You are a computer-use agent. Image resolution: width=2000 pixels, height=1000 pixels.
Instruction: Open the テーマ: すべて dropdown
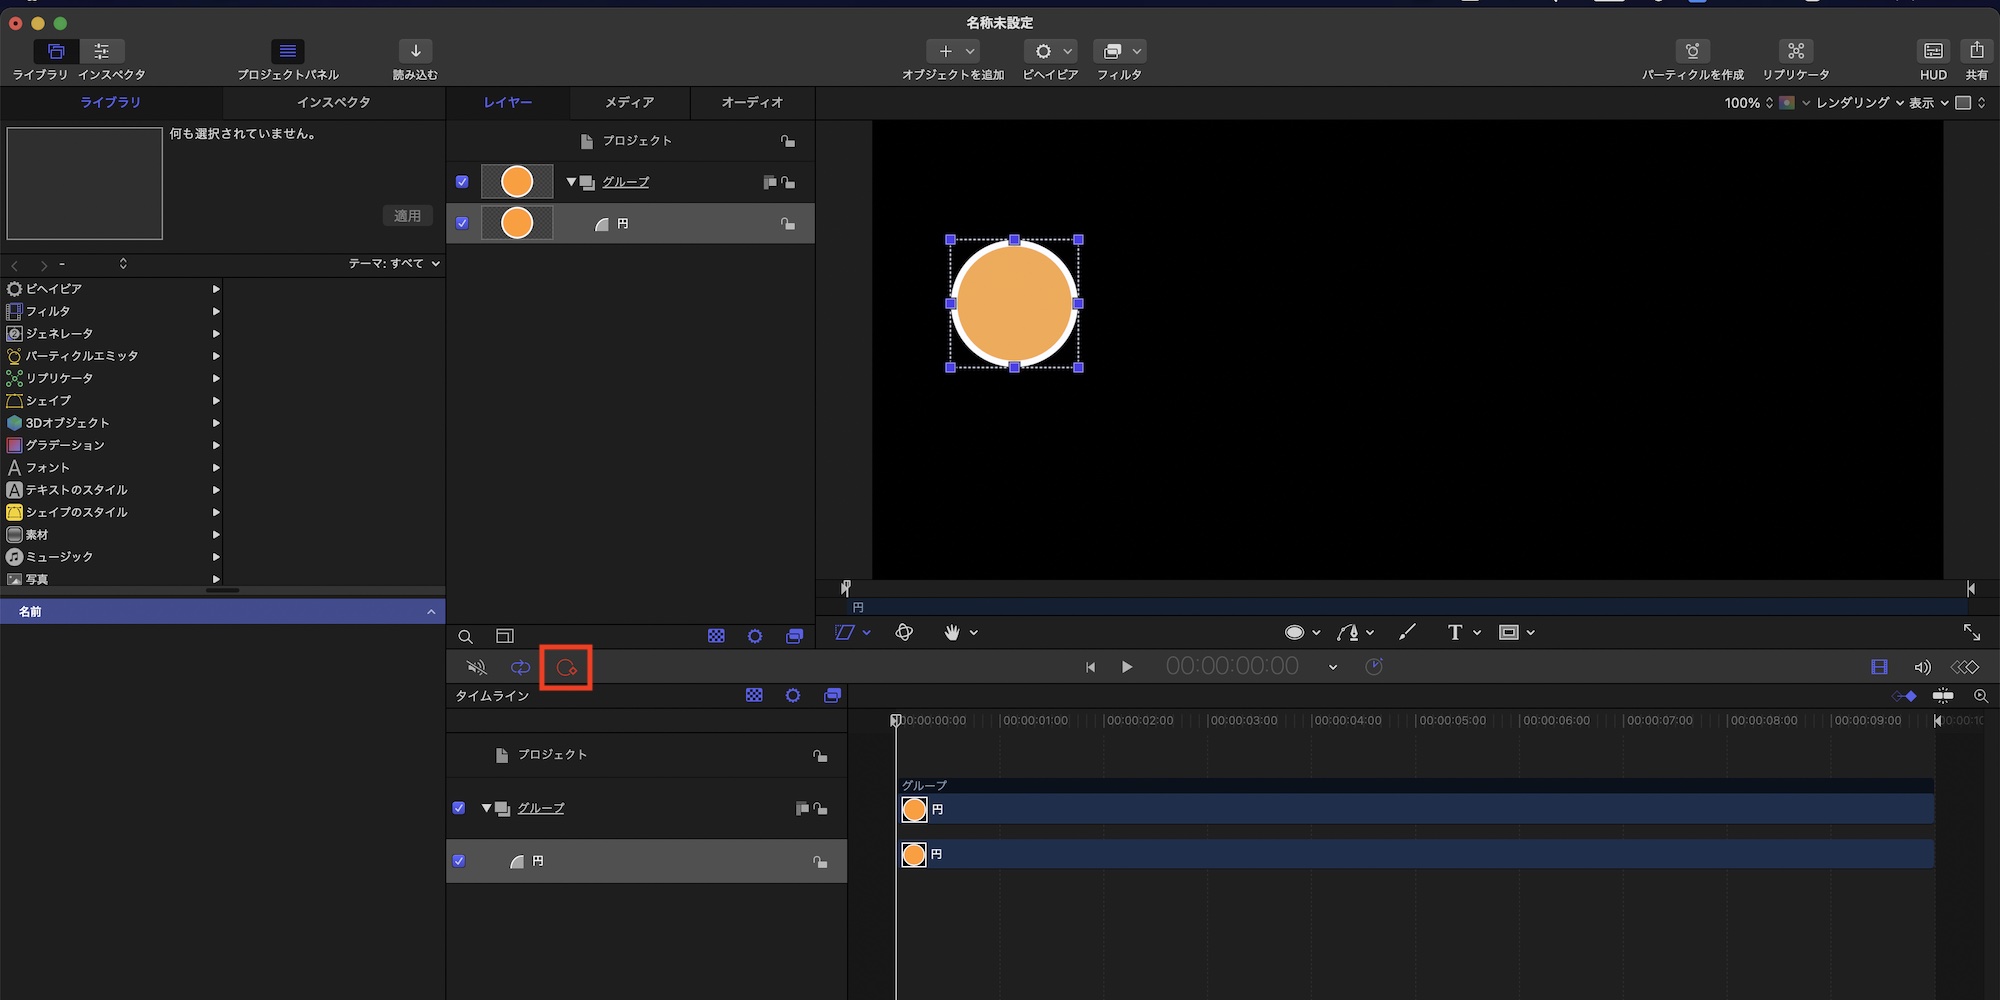pyautogui.click(x=394, y=264)
